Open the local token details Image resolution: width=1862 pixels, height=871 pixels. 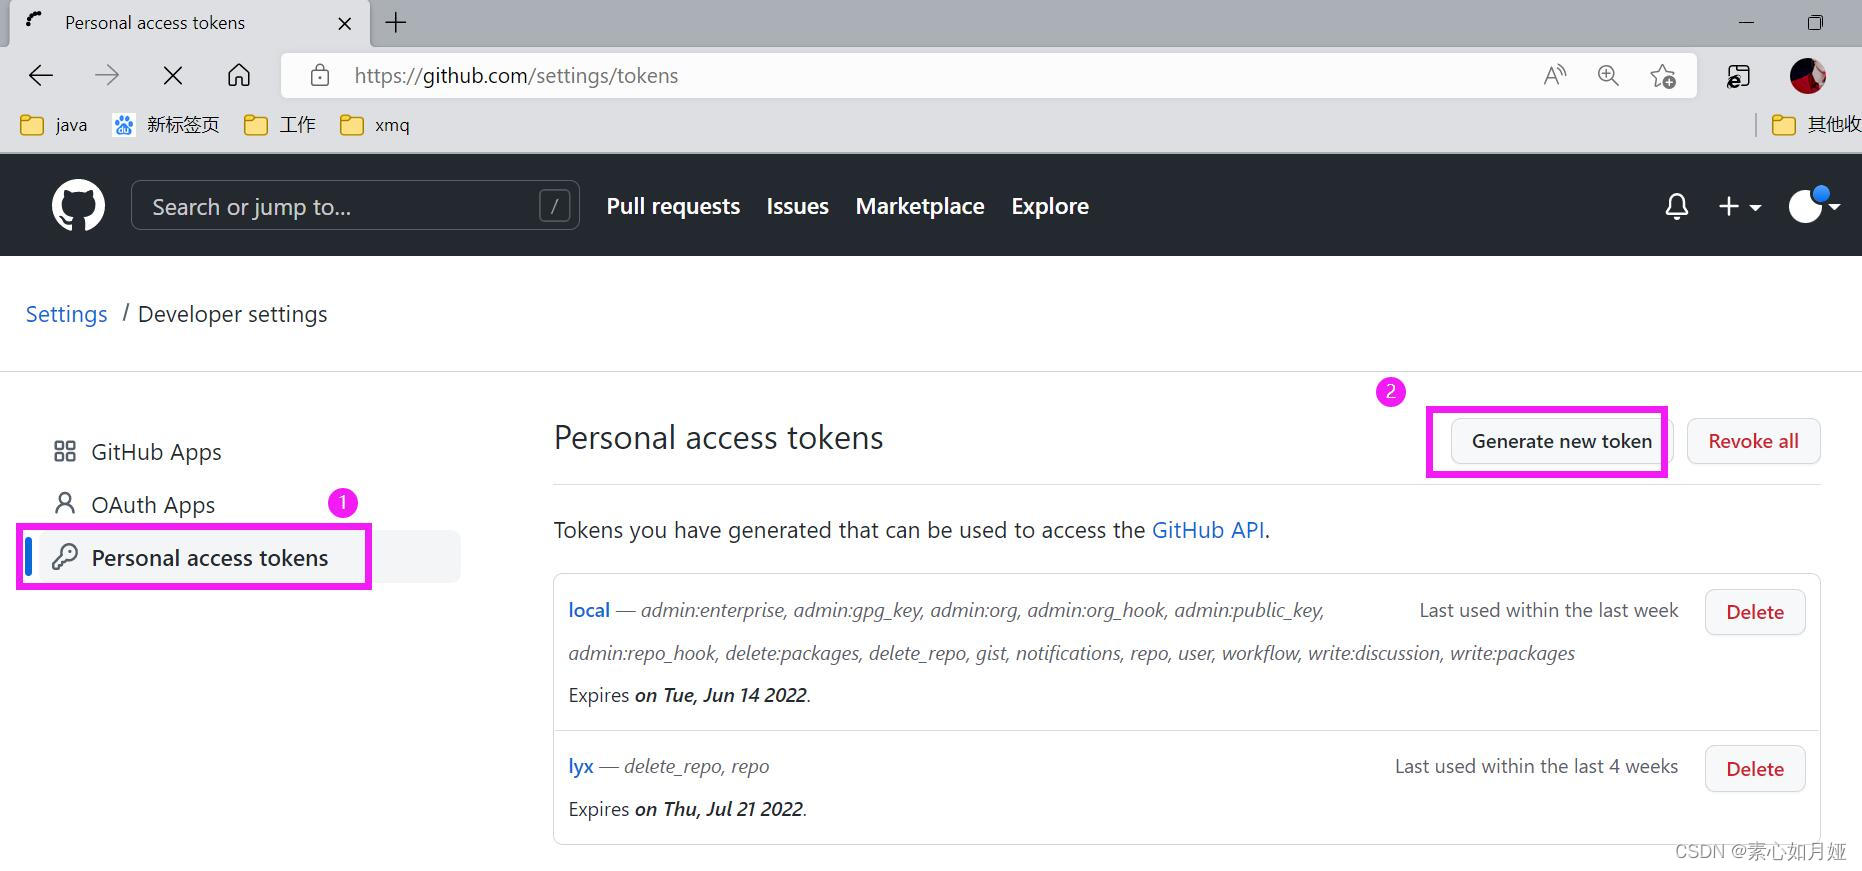tap(589, 610)
